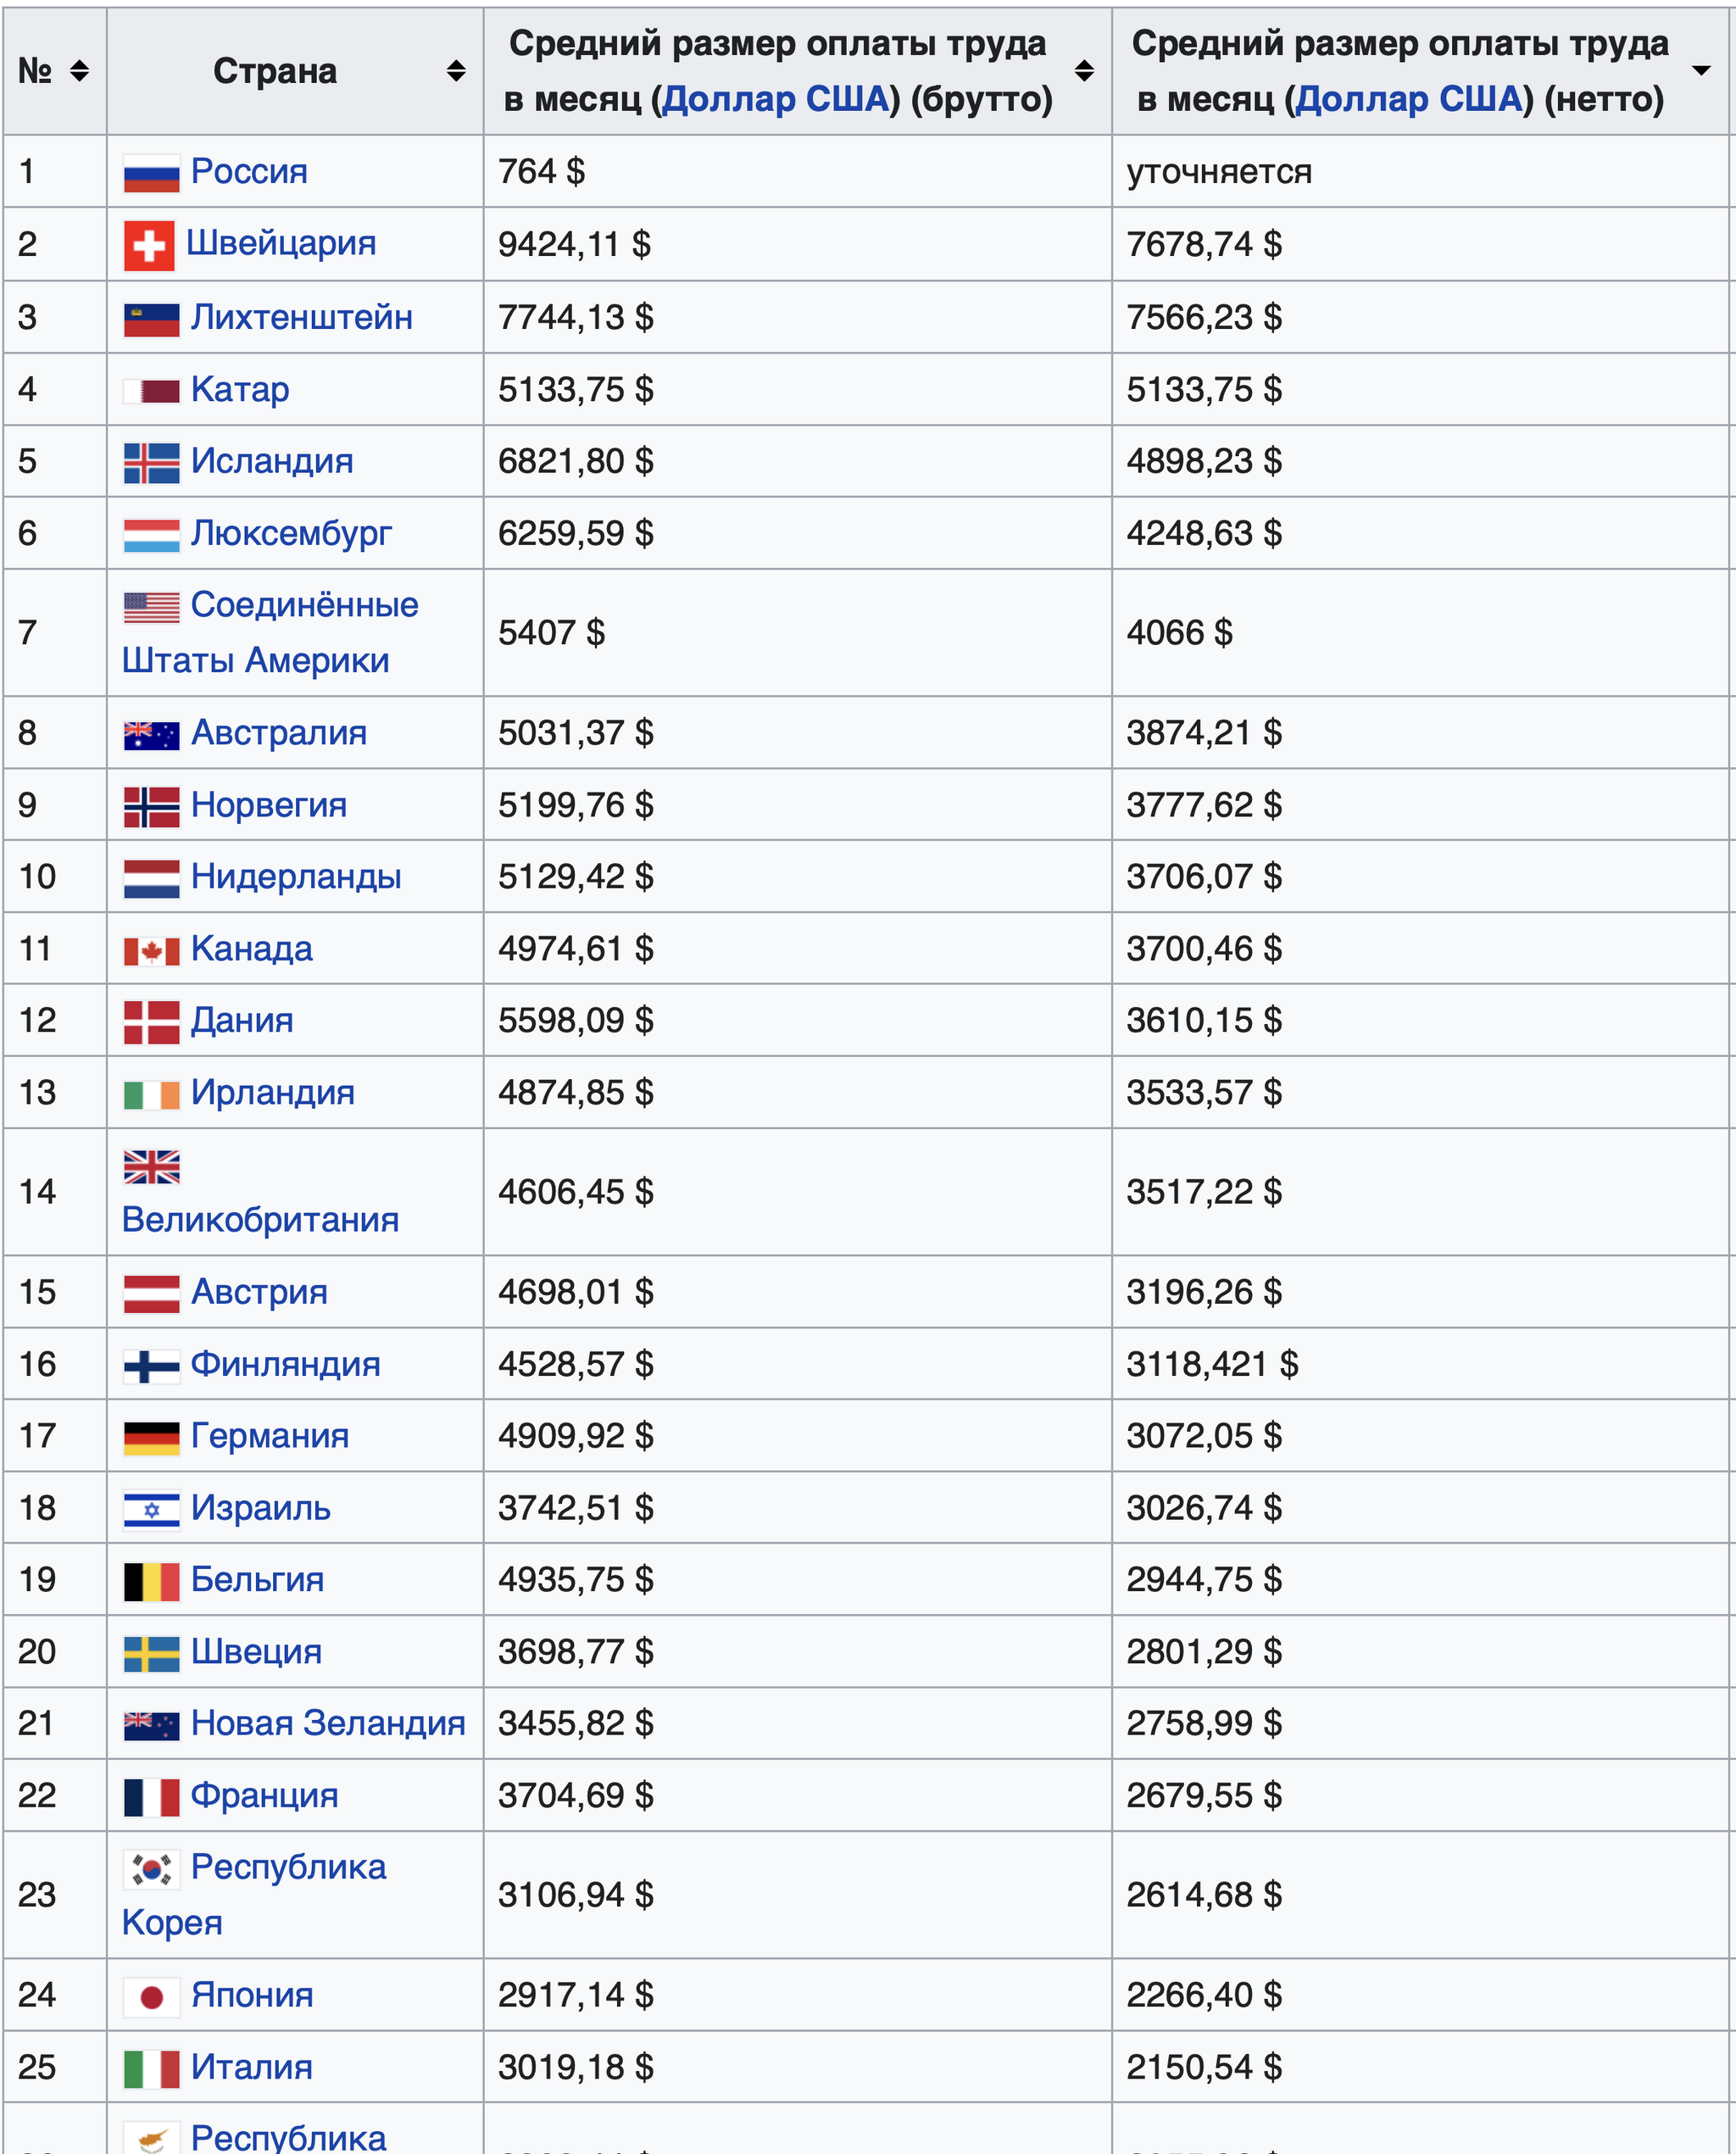Click the Russia flag icon
This screenshot has height=2154, width=1736.
[151, 173]
